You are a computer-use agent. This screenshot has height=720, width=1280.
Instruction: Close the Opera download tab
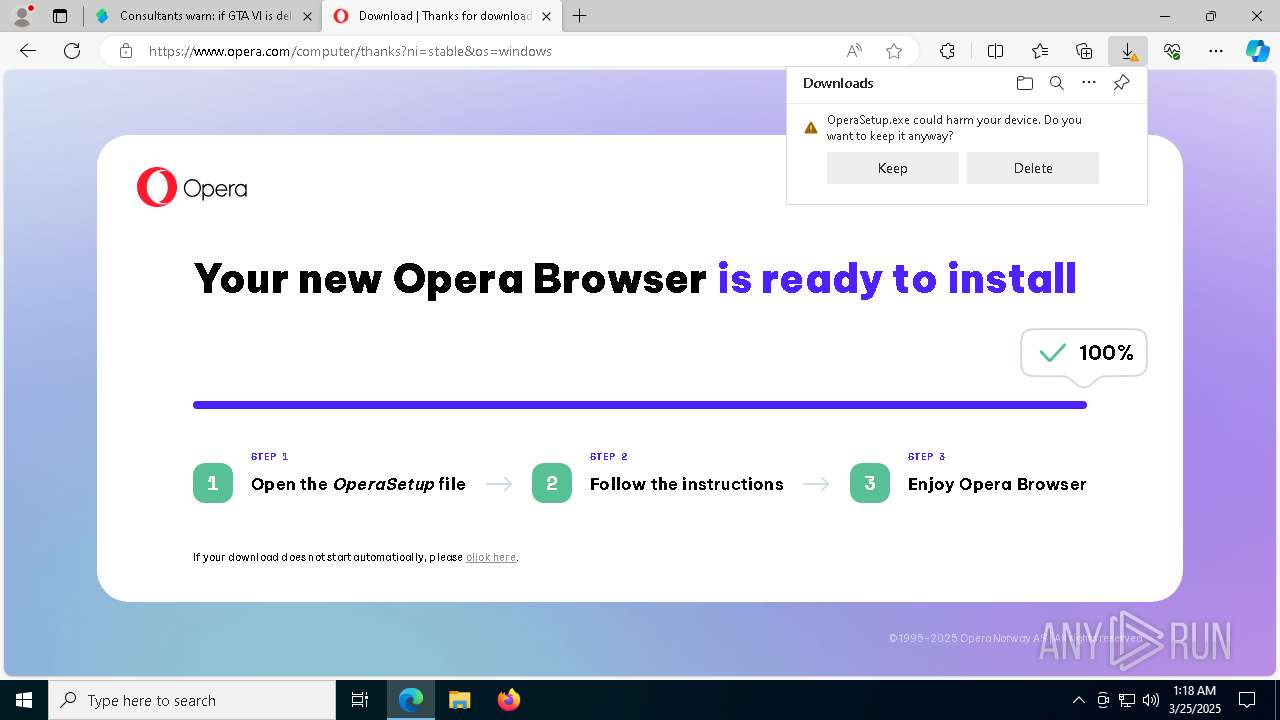click(x=546, y=16)
